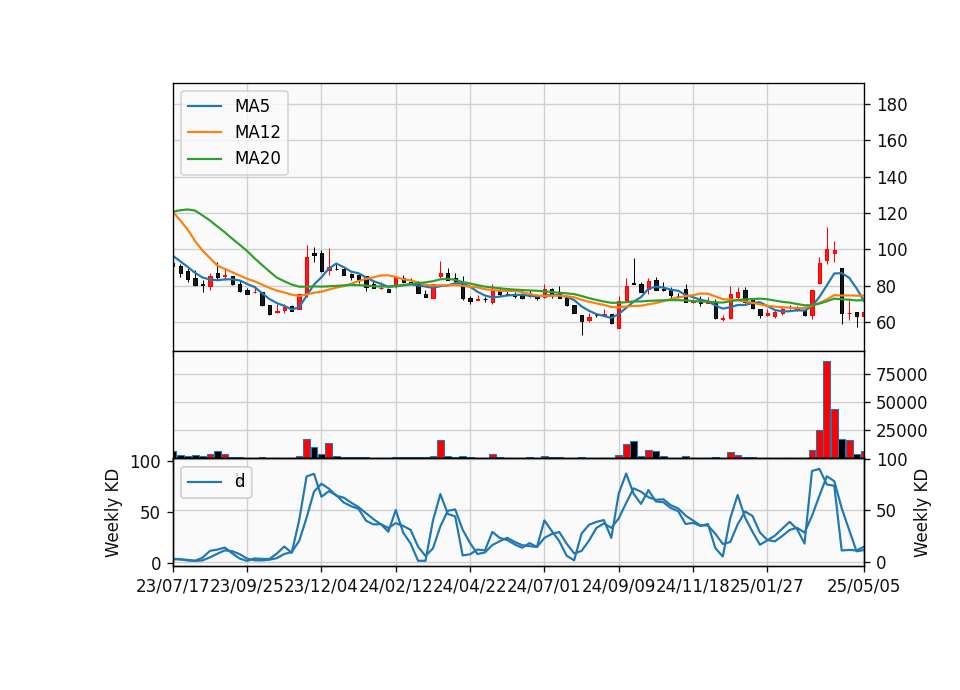The height and width of the screenshot is (690, 960).
Task: Click the left-axis 0 label in KD panel
Action: click(156, 563)
